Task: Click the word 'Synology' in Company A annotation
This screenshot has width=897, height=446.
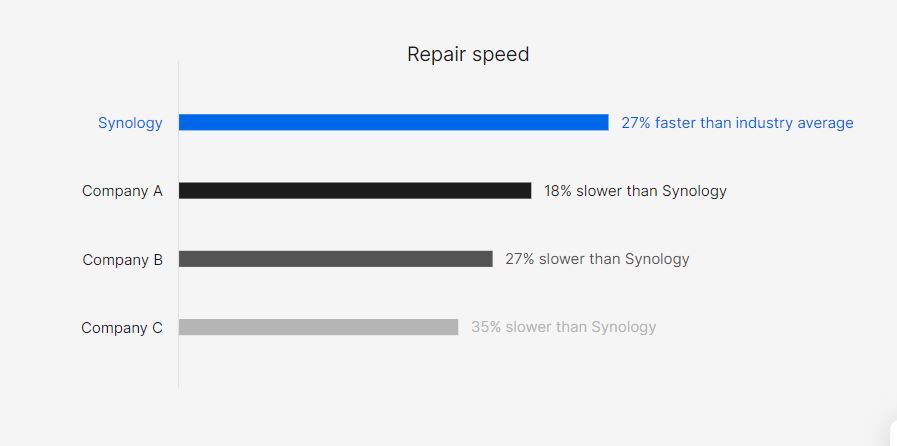Action: [694, 191]
